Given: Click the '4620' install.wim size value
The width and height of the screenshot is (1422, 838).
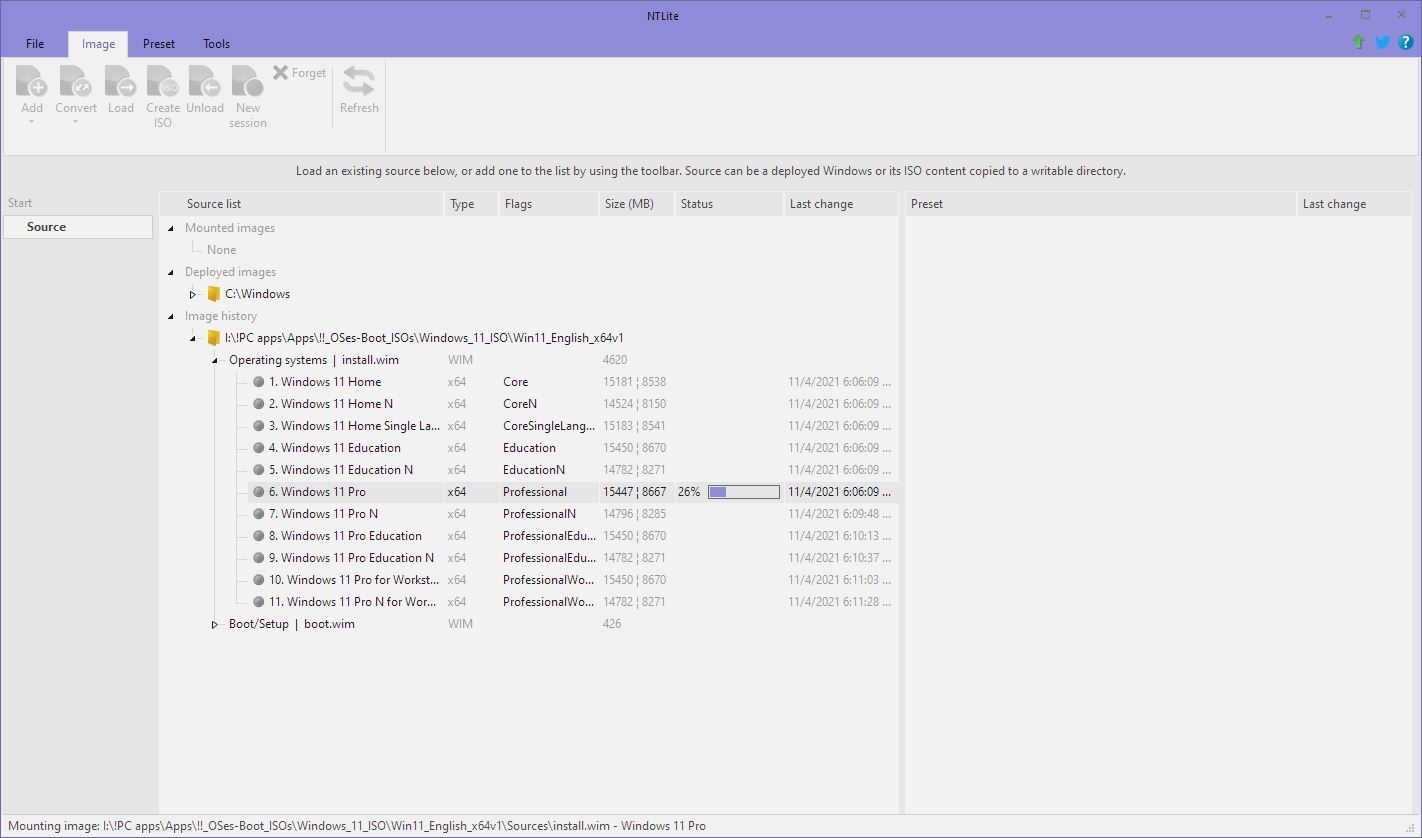Looking at the screenshot, I should (615, 360).
